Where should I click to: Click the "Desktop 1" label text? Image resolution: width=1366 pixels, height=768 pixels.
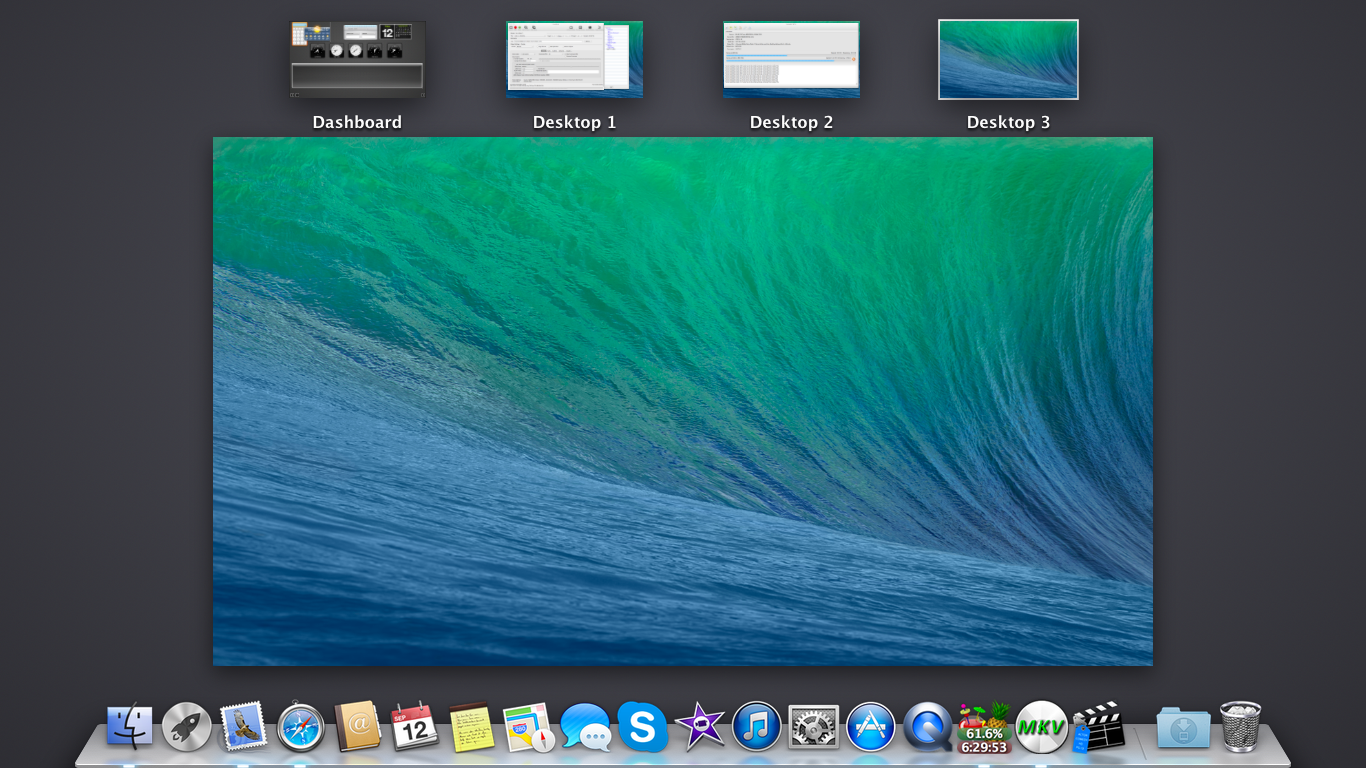pyautogui.click(x=574, y=122)
